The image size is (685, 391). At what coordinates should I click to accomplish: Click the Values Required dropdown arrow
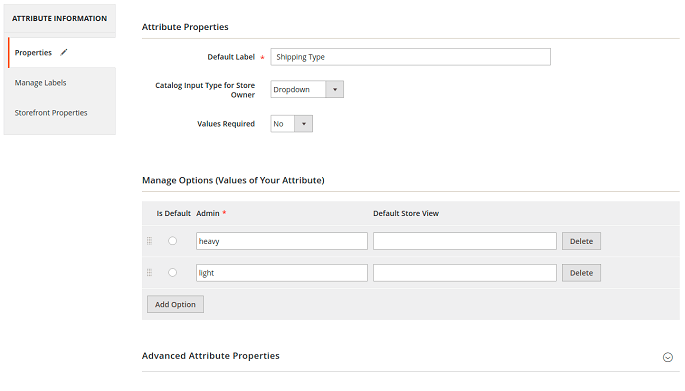[304, 124]
